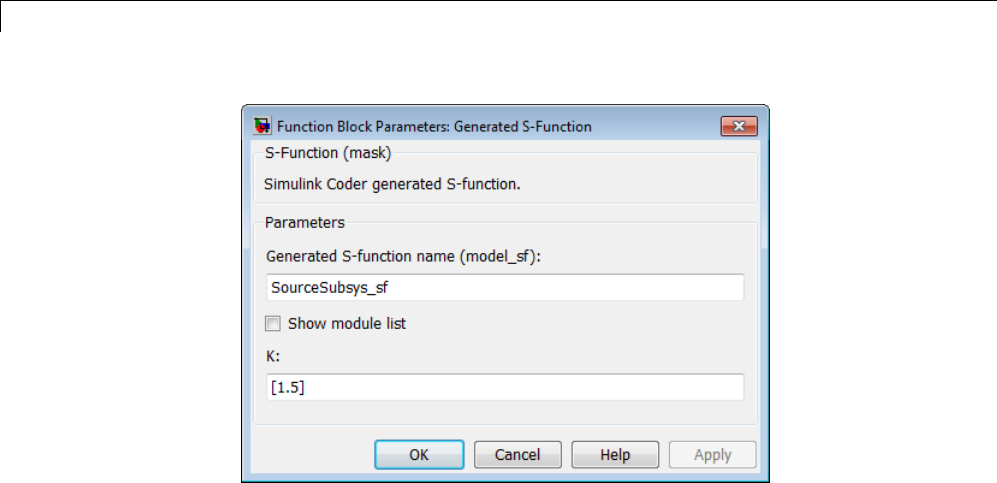Cancel the block parameter changes
Screen dimensions: 997x483
(518, 455)
